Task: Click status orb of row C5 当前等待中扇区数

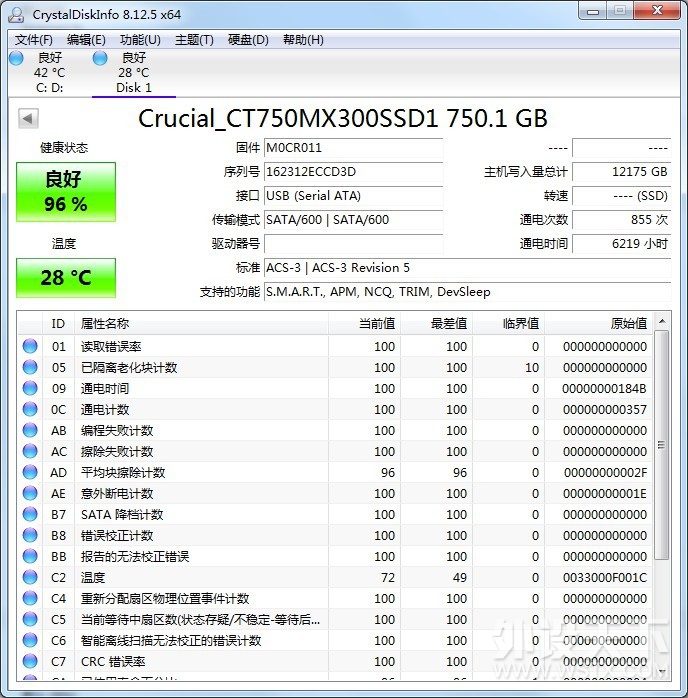Action: click(x=30, y=619)
